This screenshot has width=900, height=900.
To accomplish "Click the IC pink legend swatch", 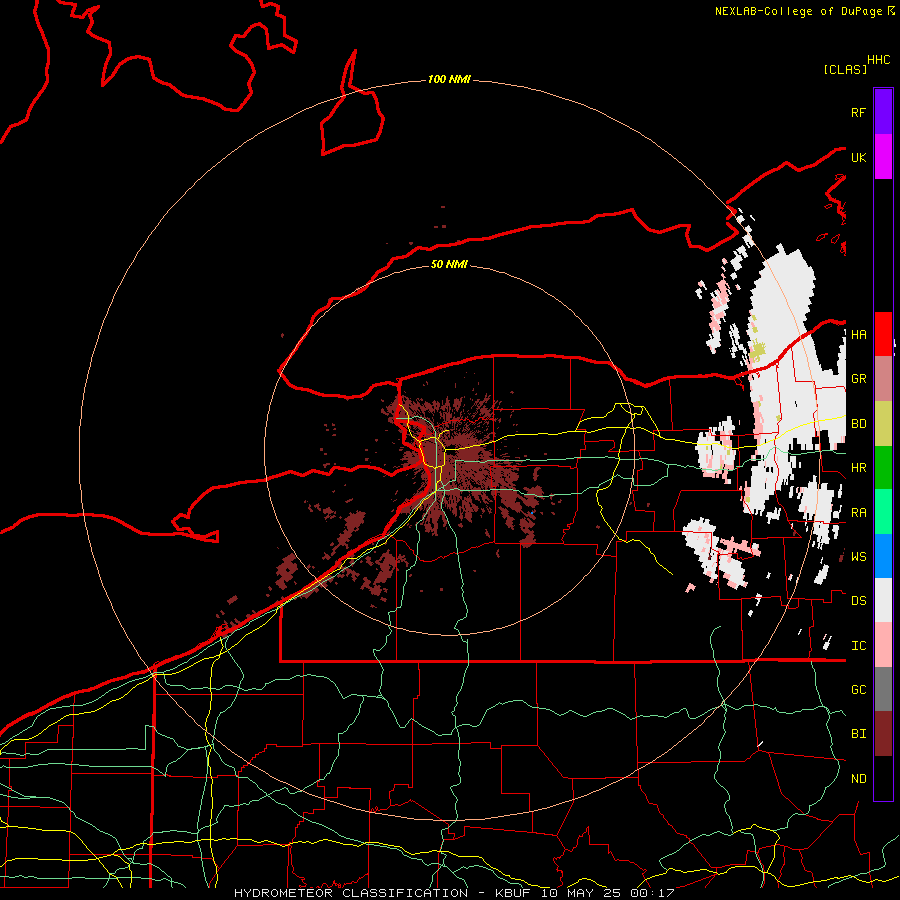I will pos(883,645).
